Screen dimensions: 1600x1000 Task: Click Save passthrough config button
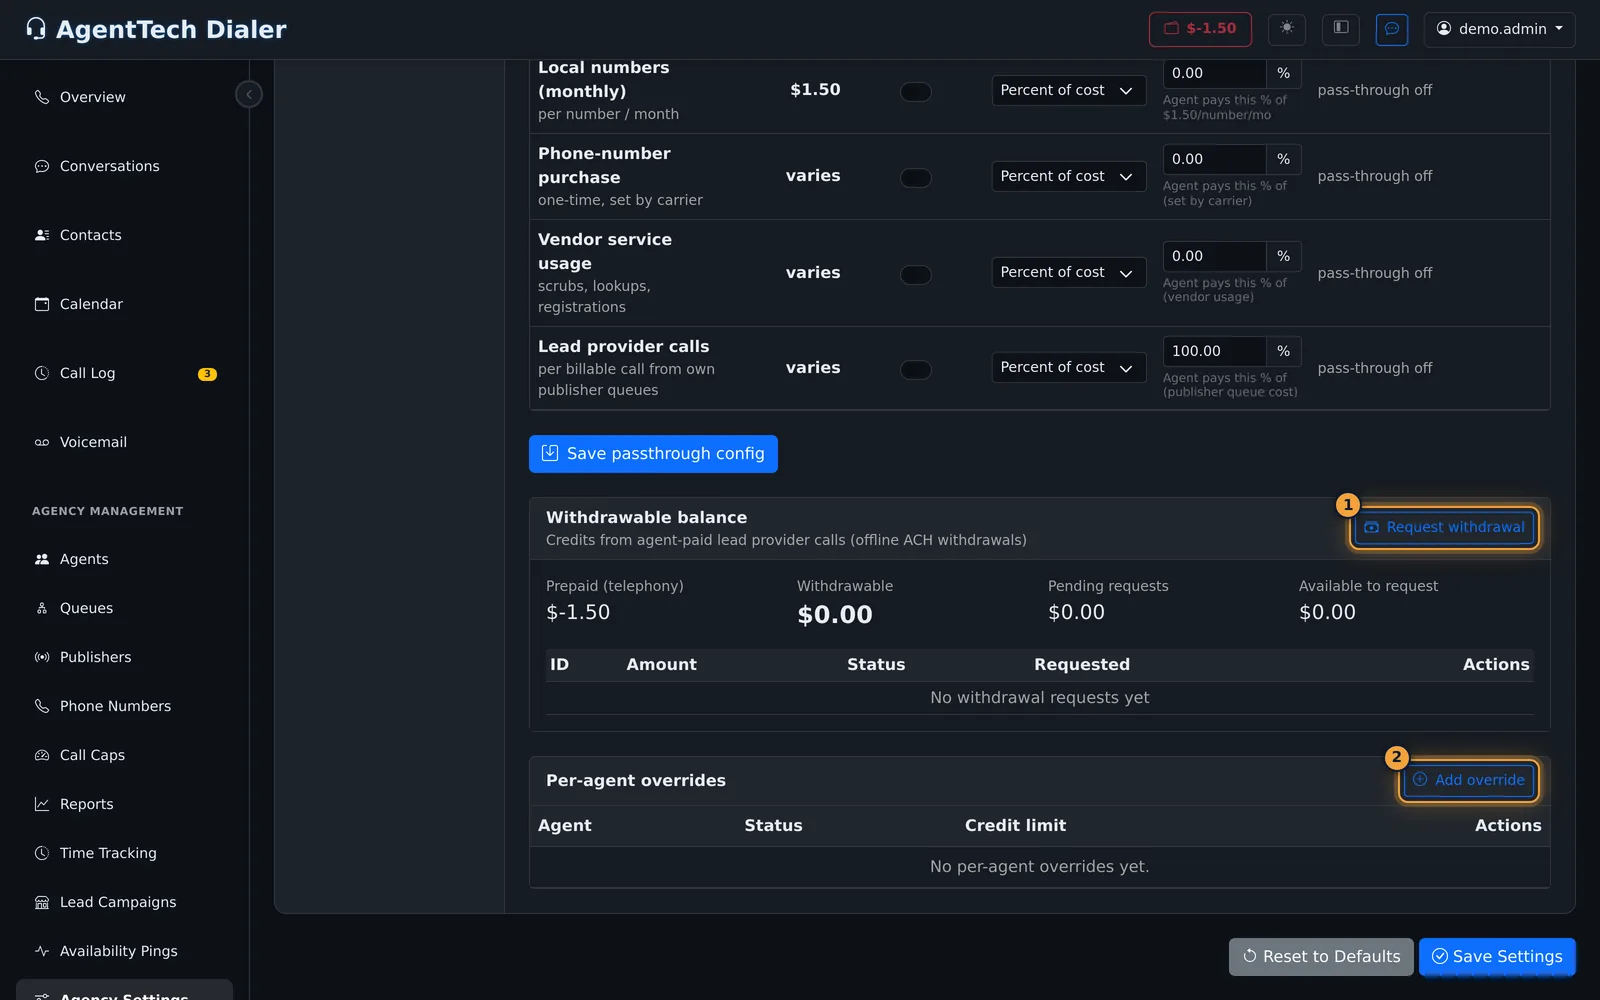pyautogui.click(x=653, y=454)
